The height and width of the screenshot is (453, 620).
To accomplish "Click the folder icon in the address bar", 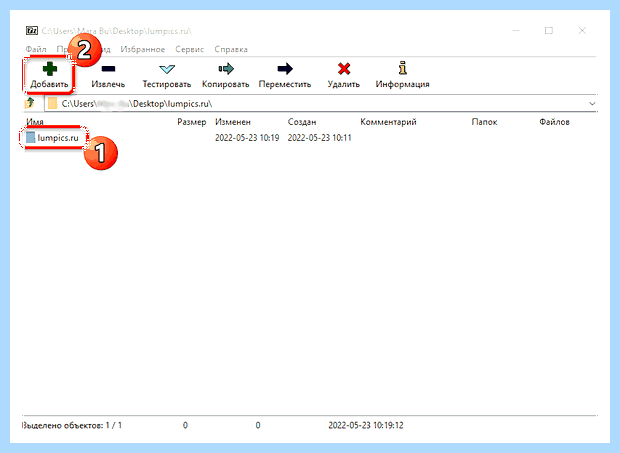I will tap(52, 104).
